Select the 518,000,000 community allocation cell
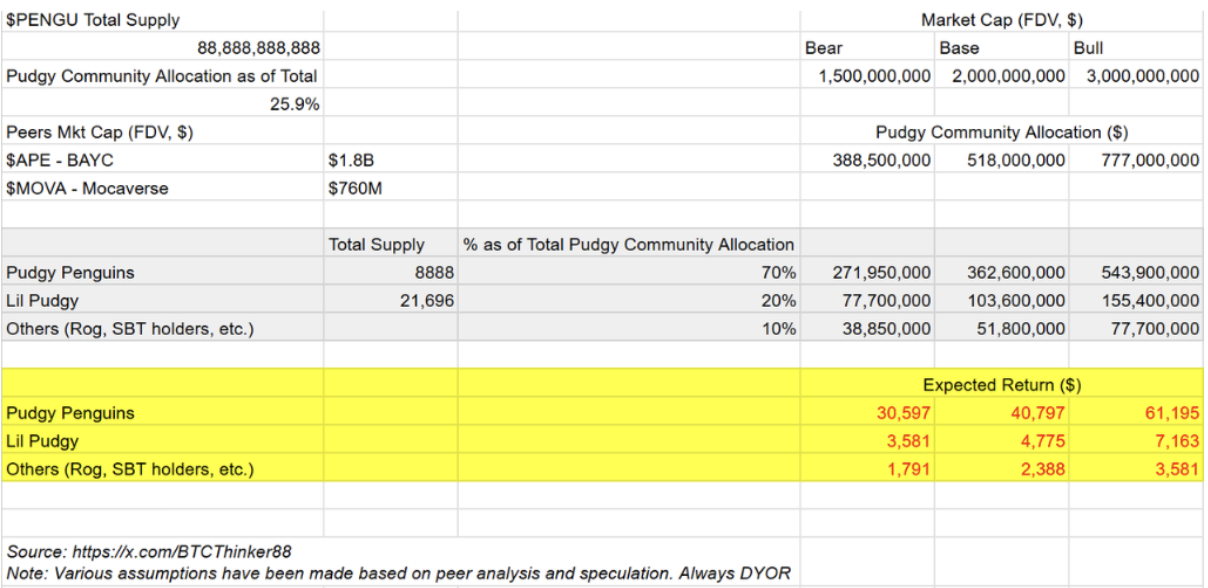1208x588 pixels. click(x=1016, y=160)
